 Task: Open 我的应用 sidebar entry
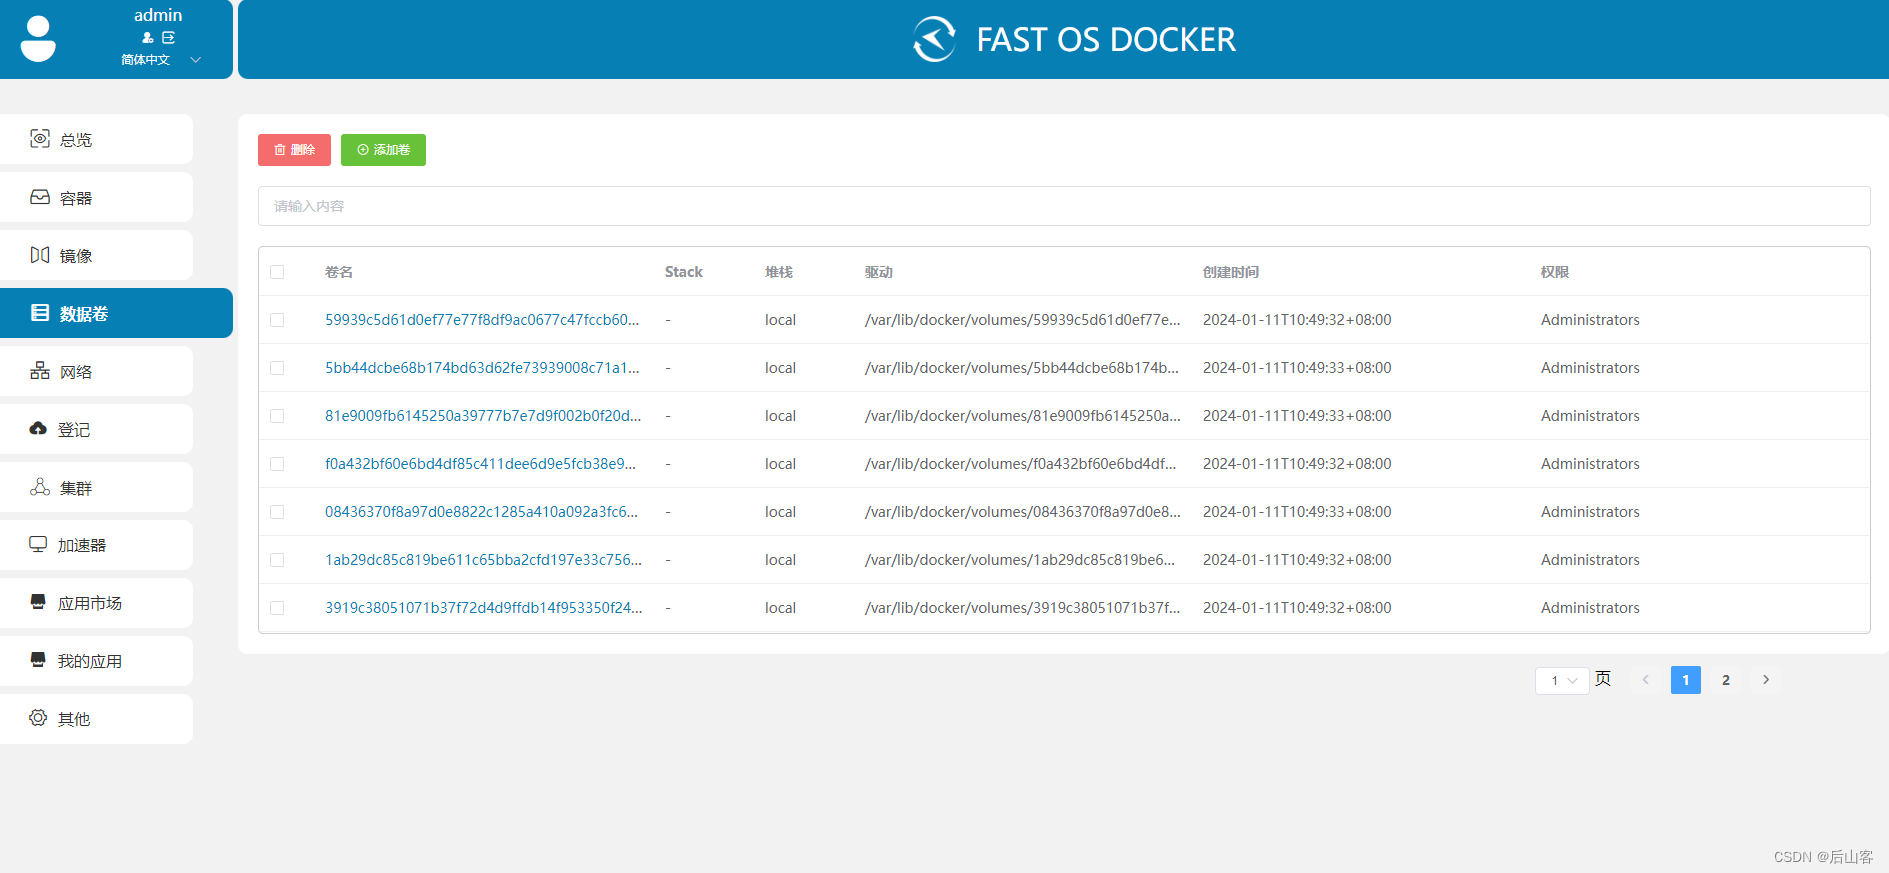[x=96, y=661]
